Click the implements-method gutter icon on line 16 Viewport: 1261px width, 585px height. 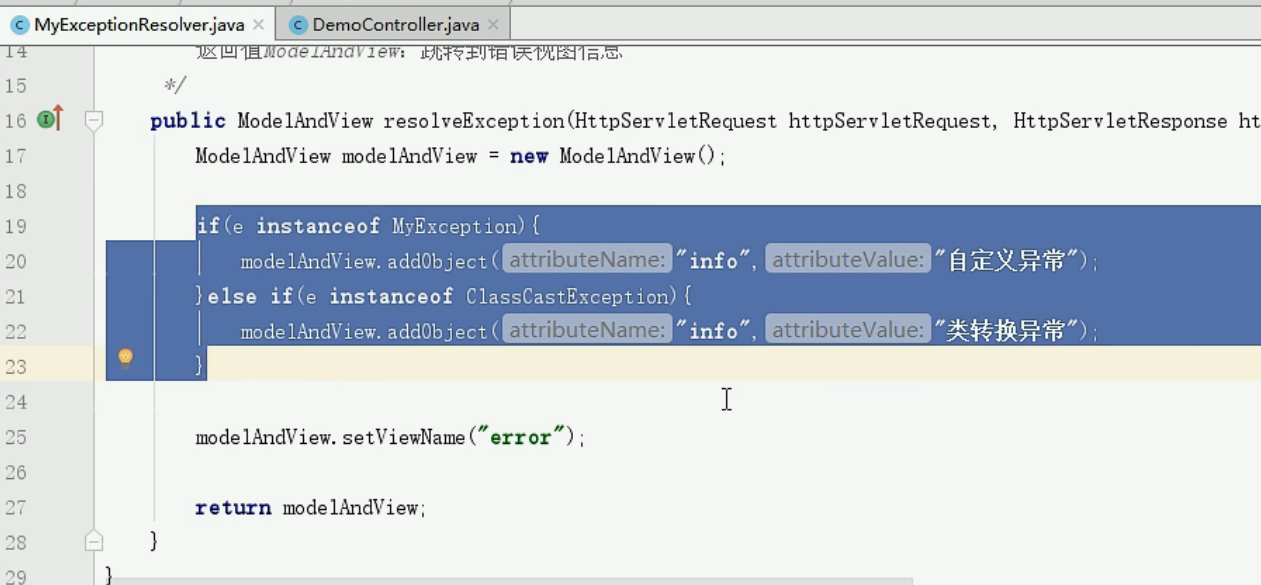50,119
